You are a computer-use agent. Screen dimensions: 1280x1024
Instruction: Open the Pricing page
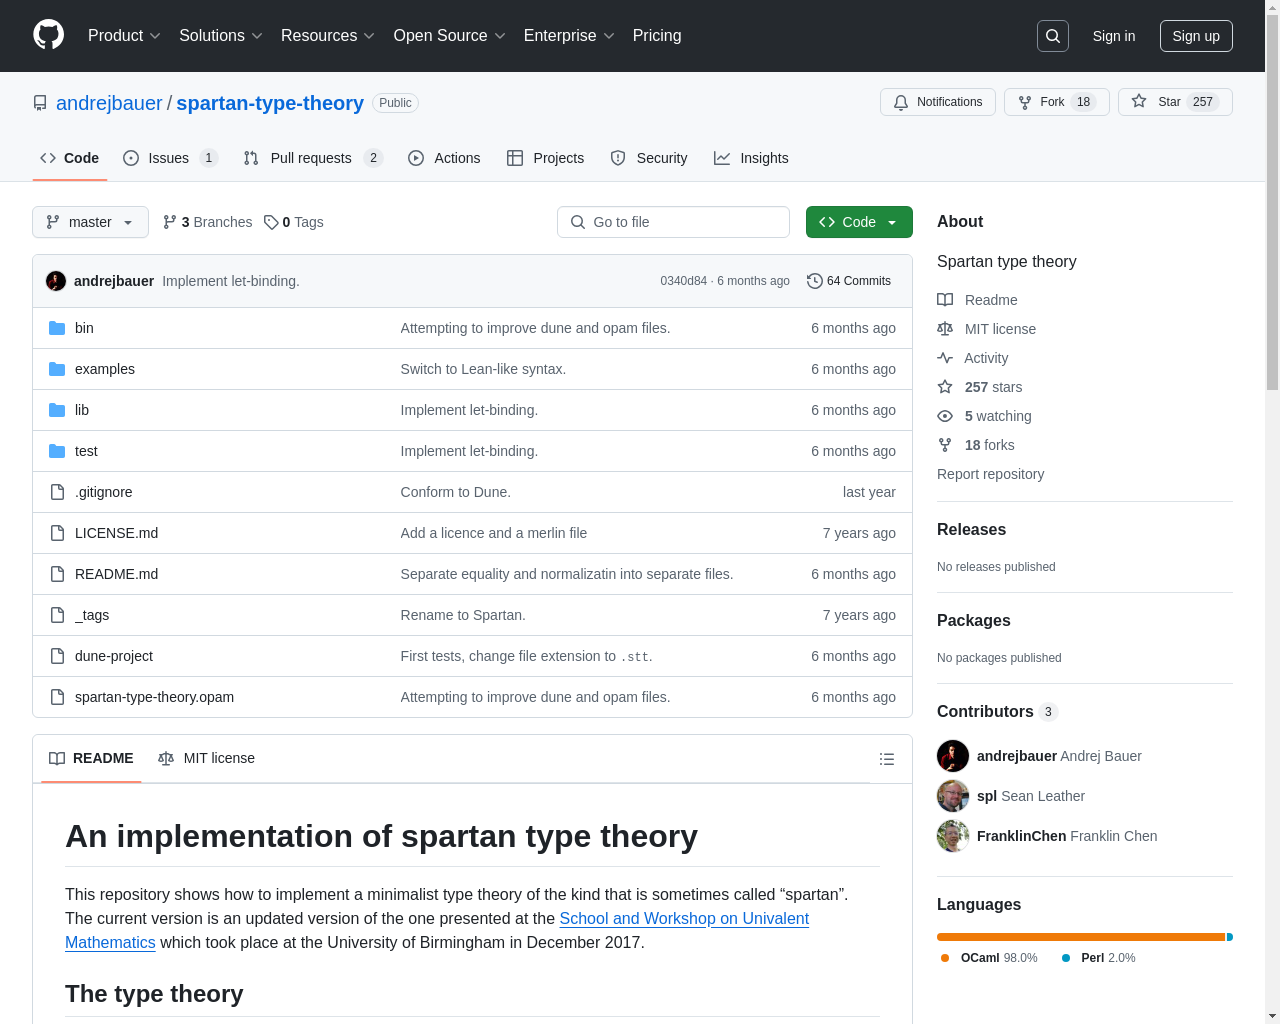(x=657, y=36)
